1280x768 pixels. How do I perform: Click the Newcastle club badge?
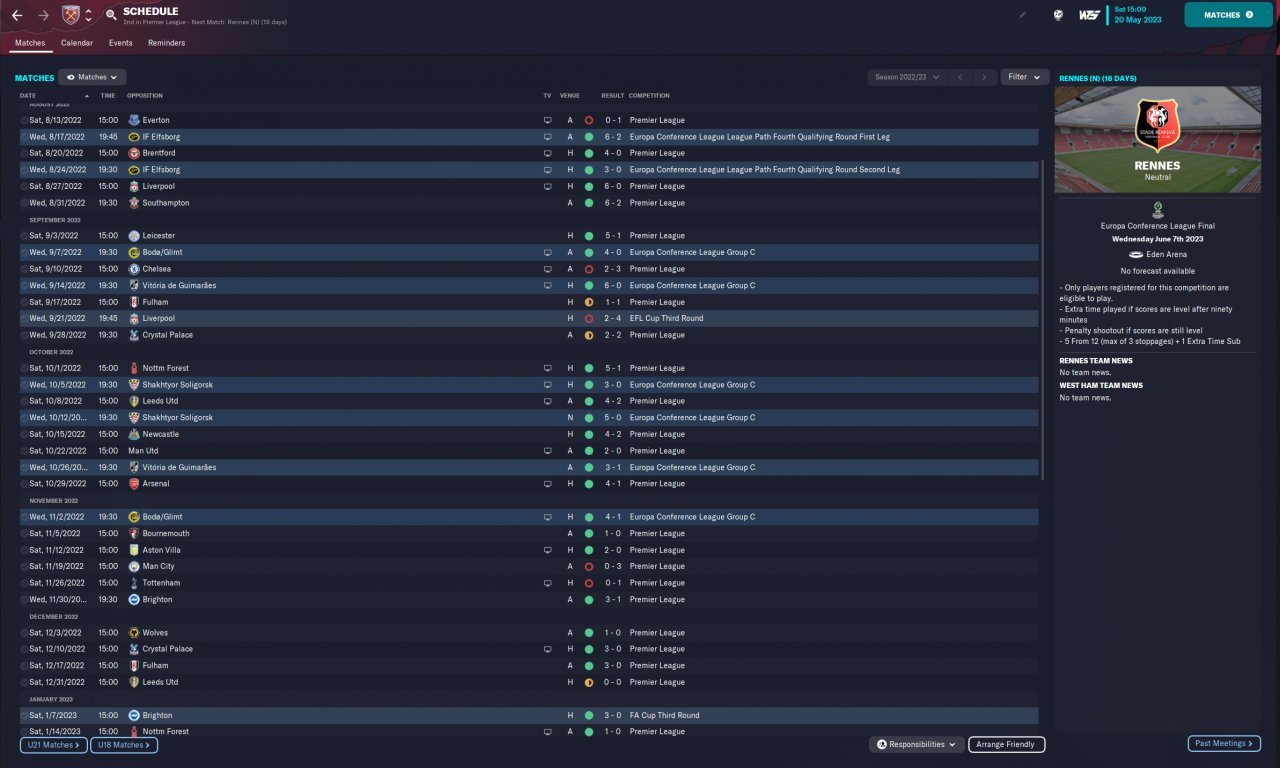coord(134,434)
